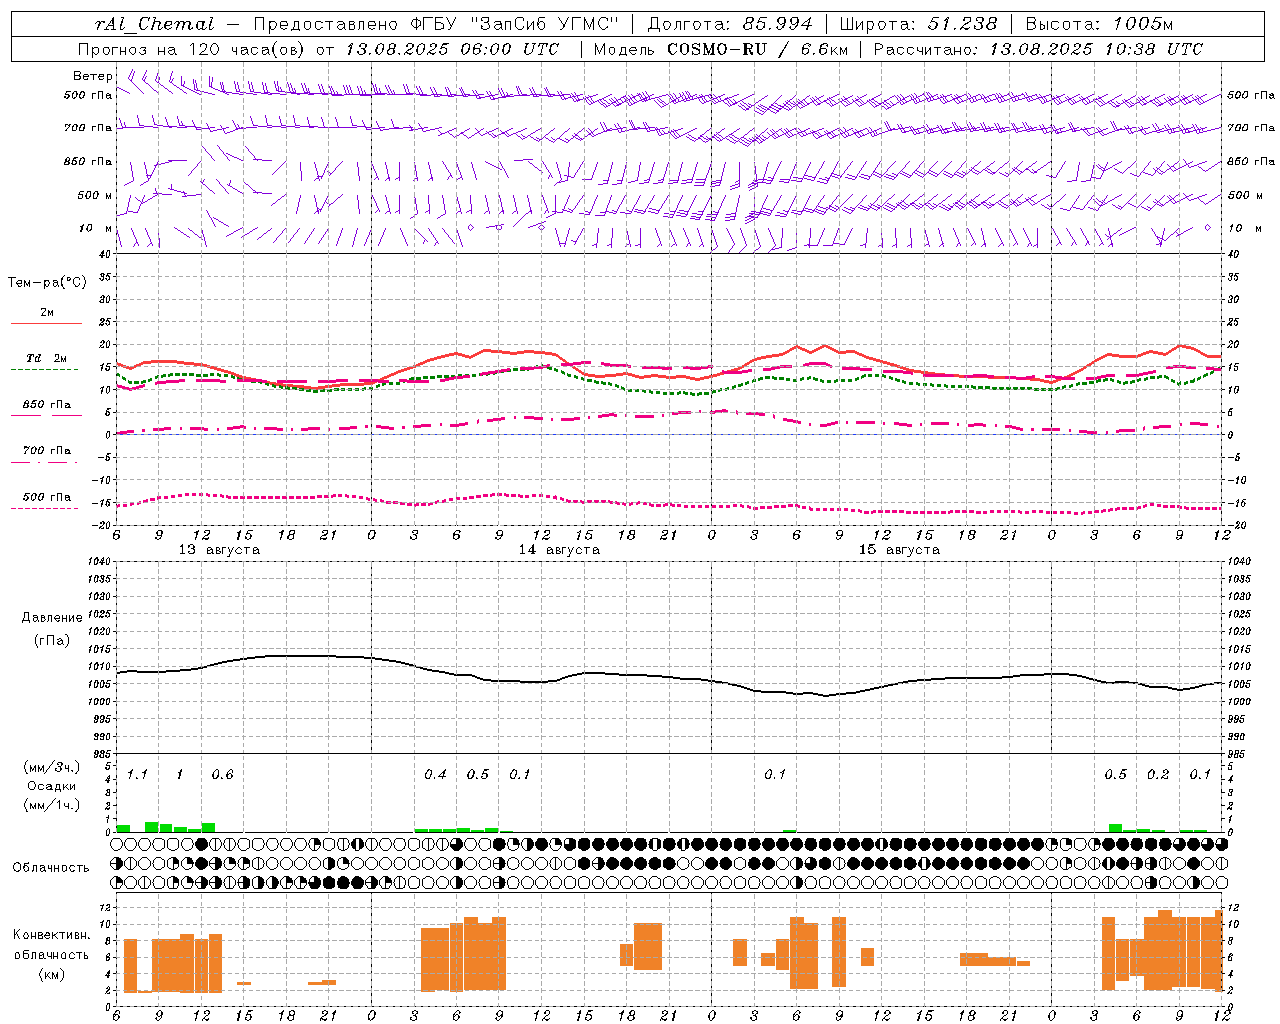This screenshot has width=1280, height=1024.
Task: Select the '15 августа' date label
Action: point(899,550)
